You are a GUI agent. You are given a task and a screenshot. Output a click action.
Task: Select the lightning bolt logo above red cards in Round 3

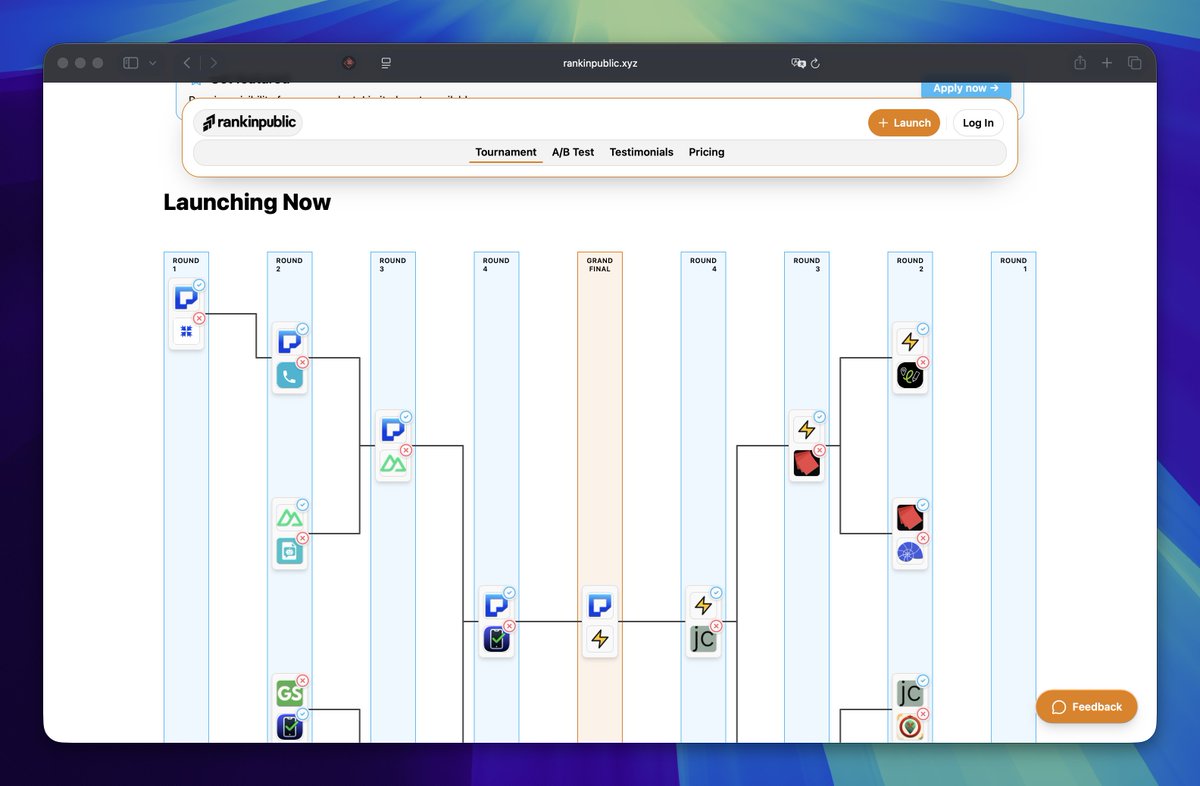click(x=807, y=430)
